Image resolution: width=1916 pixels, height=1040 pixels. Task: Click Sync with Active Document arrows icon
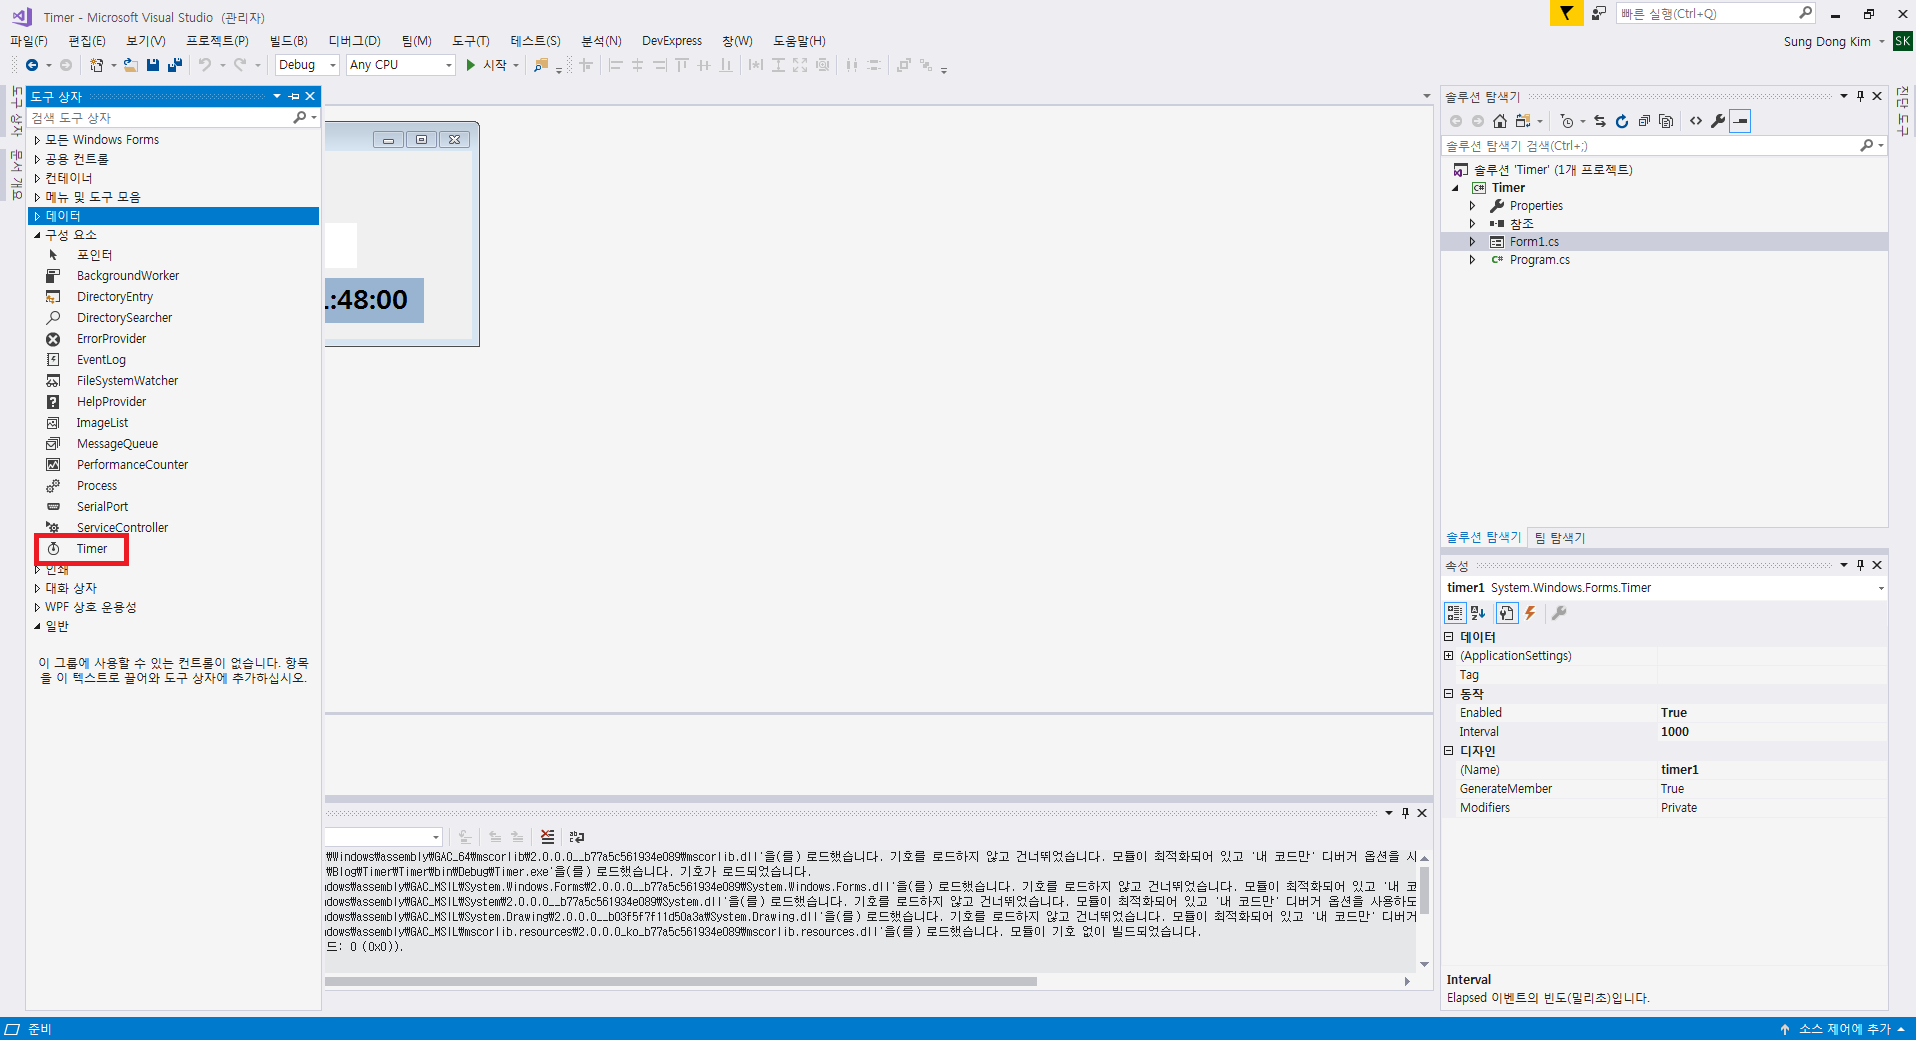click(x=1600, y=121)
